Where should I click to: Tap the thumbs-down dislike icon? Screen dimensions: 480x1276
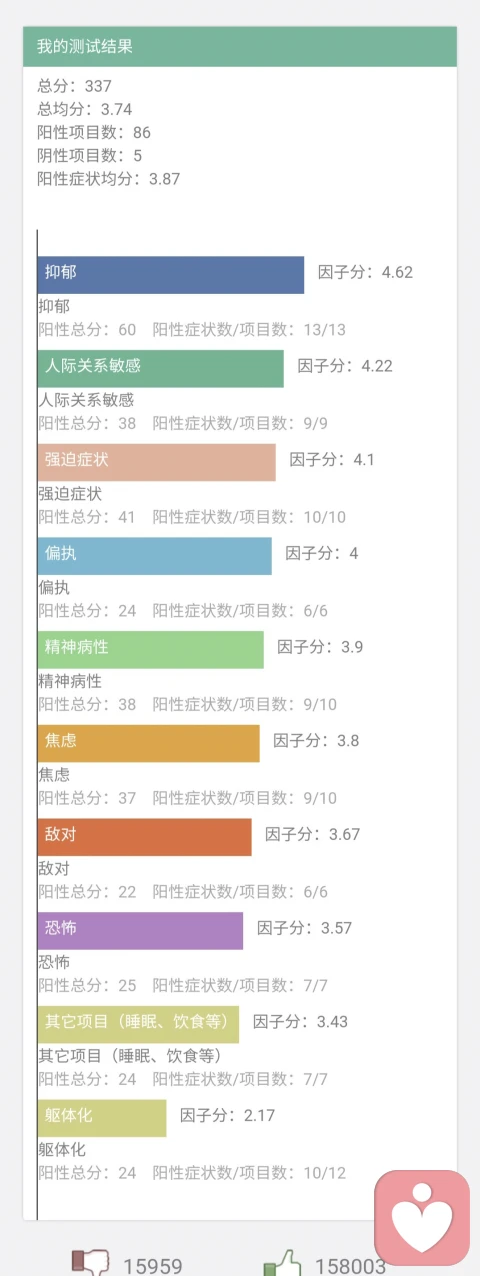point(90,1263)
